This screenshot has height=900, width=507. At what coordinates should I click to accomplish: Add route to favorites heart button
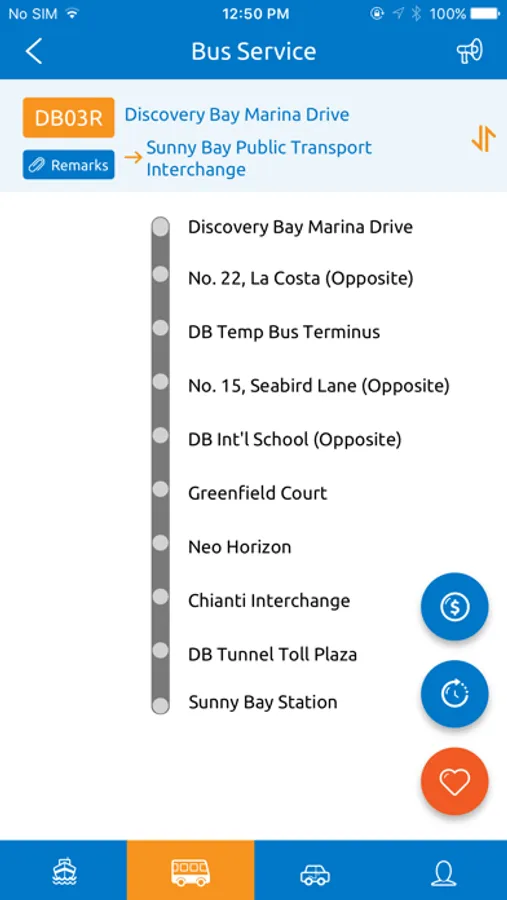pos(455,781)
